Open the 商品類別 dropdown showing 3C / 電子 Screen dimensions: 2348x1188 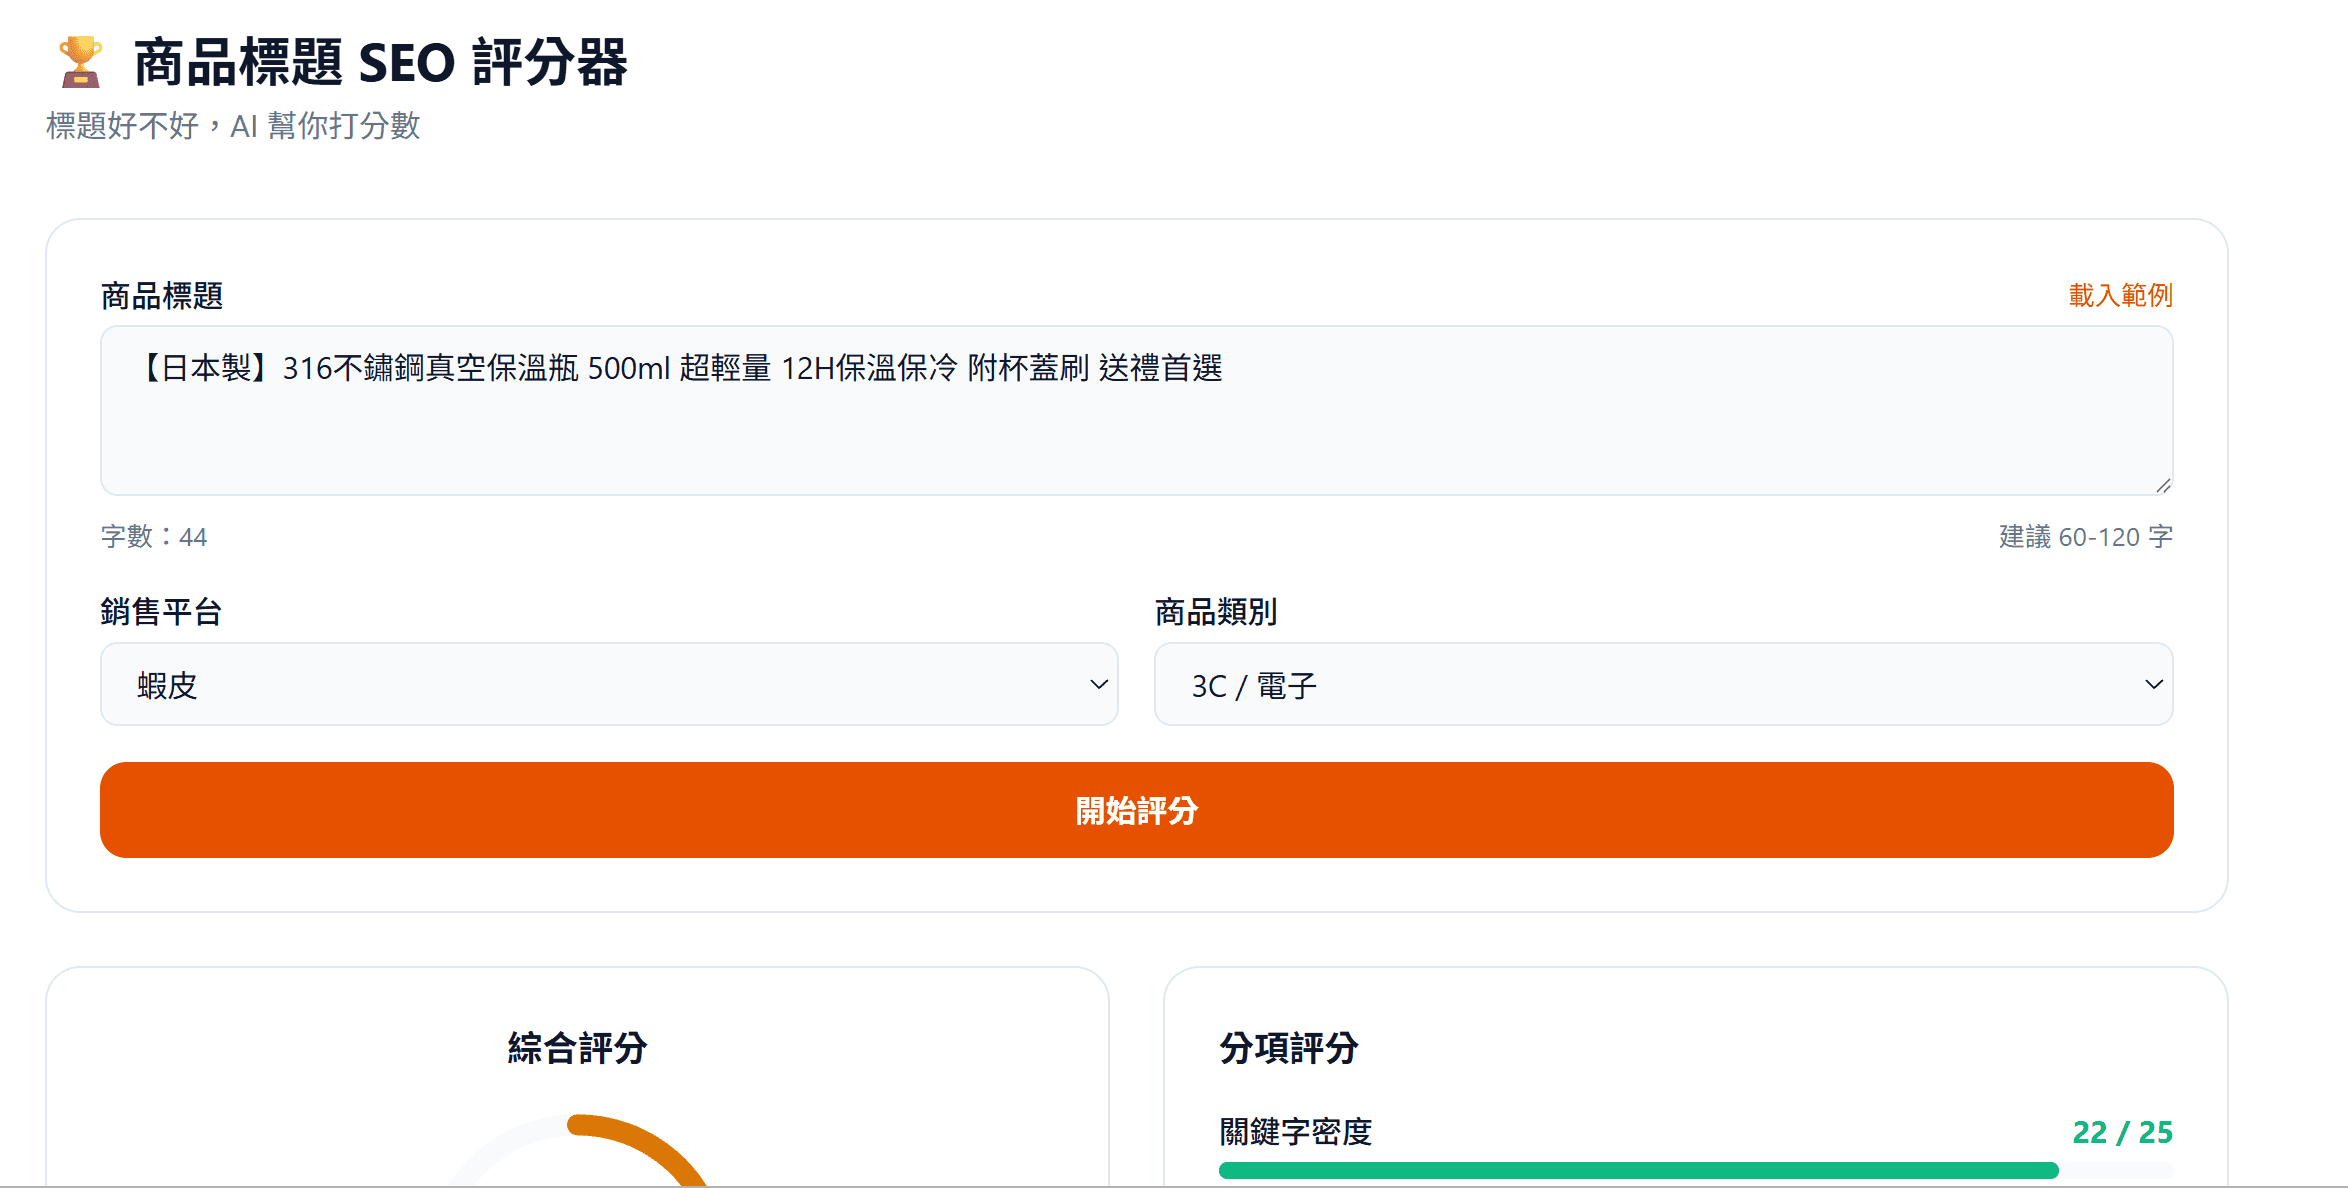1663,685
